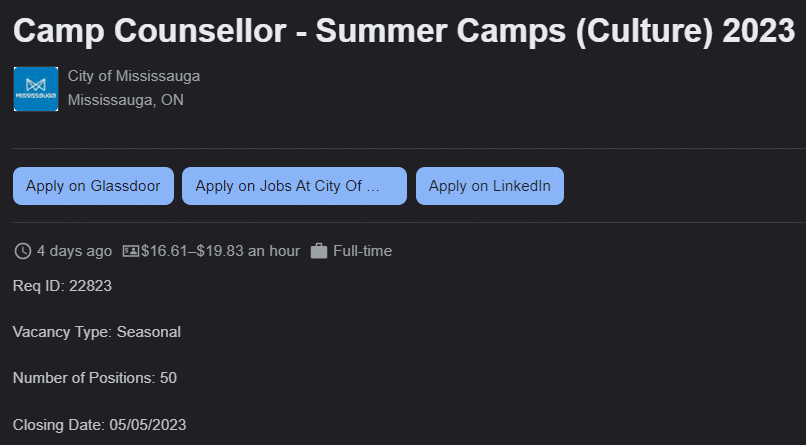Click the City of Mississauga logo
The image size is (806, 445).
(35, 89)
